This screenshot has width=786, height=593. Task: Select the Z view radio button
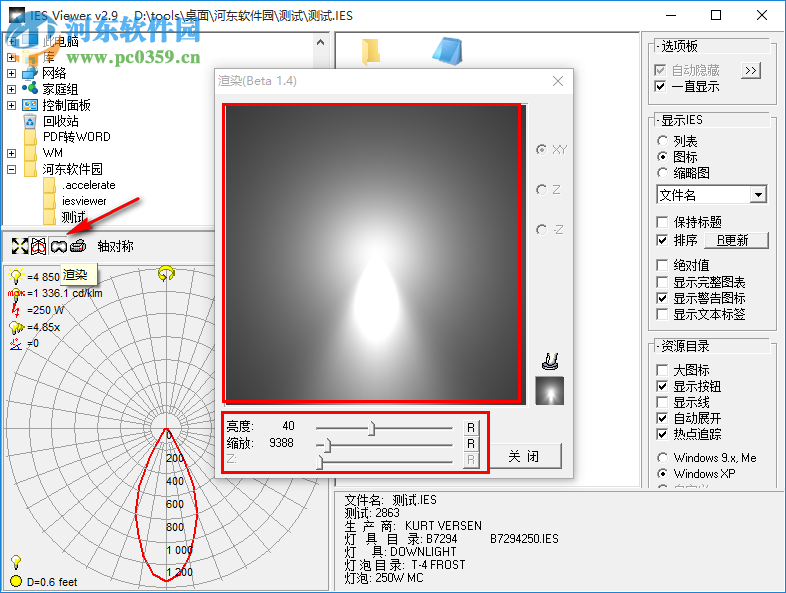(x=541, y=189)
